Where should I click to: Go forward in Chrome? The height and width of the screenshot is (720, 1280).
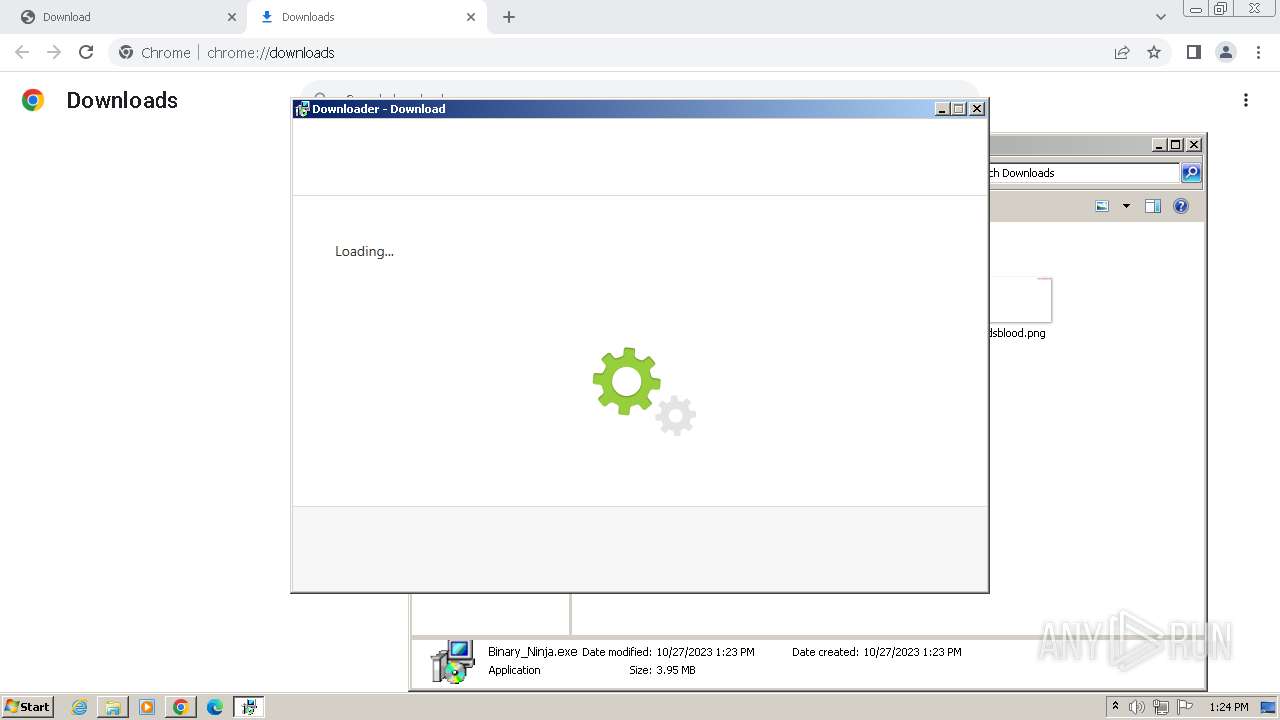tap(54, 52)
